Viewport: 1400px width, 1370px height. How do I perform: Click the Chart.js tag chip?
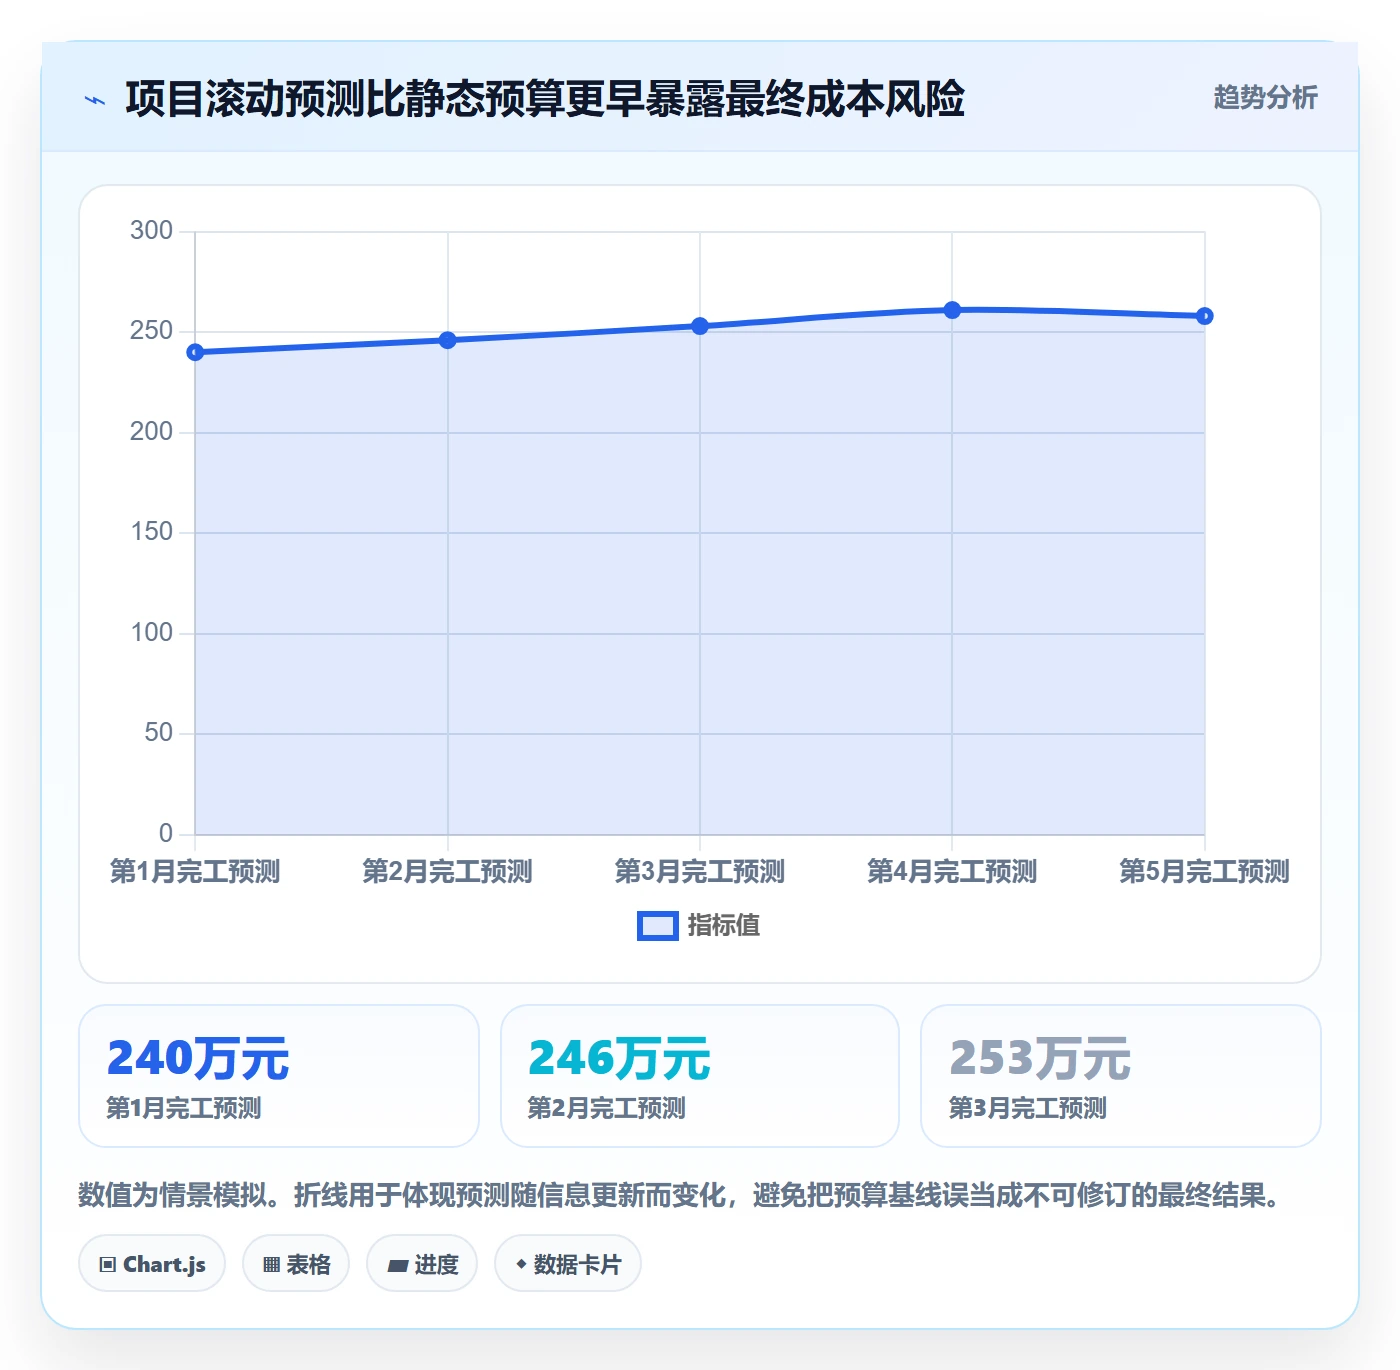[152, 1264]
